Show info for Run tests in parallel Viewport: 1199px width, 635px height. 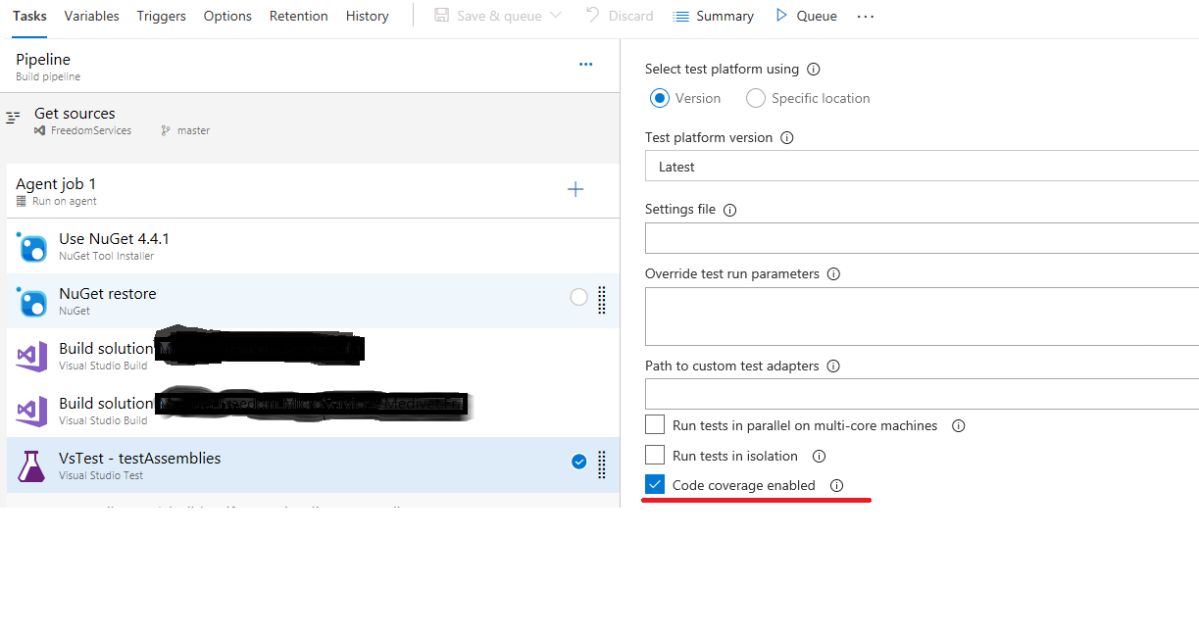tap(958, 425)
